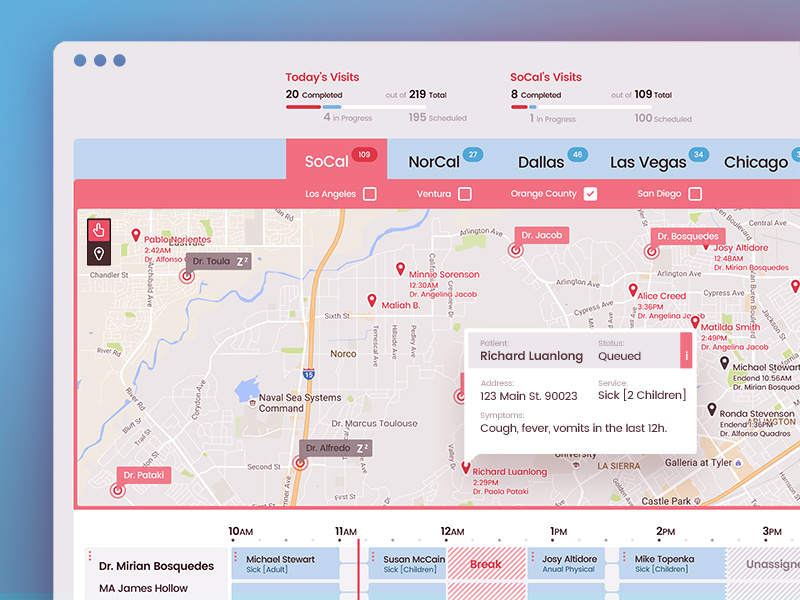Toggle the Los Angeles checkbox
The width and height of the screenshot is (800, 600).
(370, 194)
